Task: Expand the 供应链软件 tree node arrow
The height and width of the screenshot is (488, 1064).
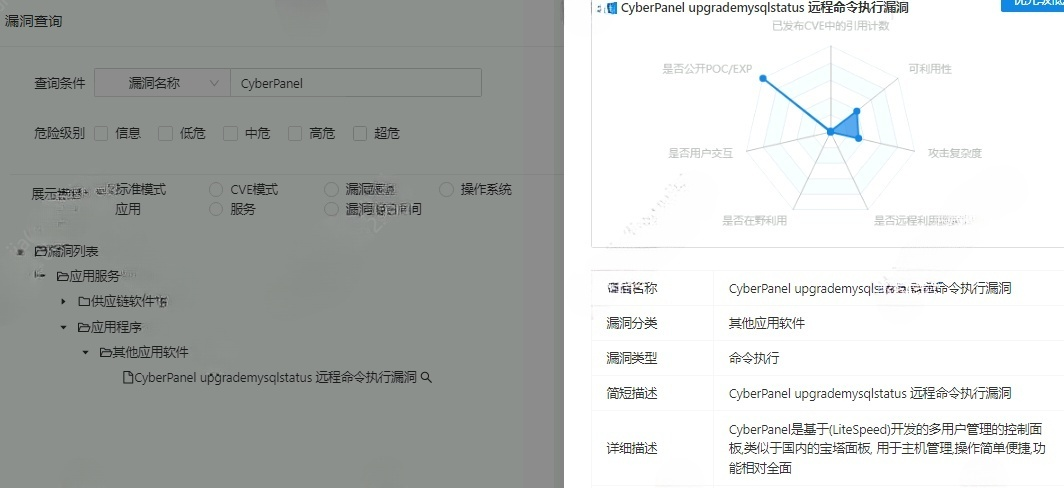Action: point(63,301)
